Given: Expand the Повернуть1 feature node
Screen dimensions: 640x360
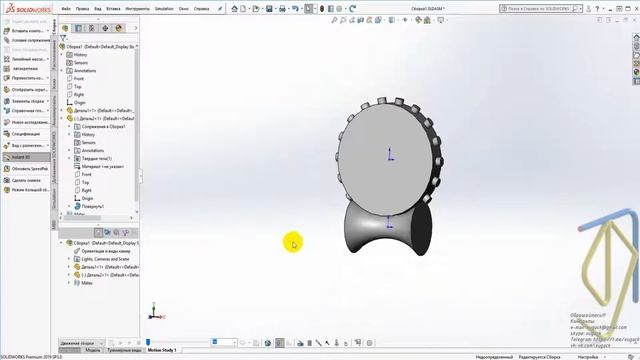Looking at the screenshot, I should click(x=69, y=206).
